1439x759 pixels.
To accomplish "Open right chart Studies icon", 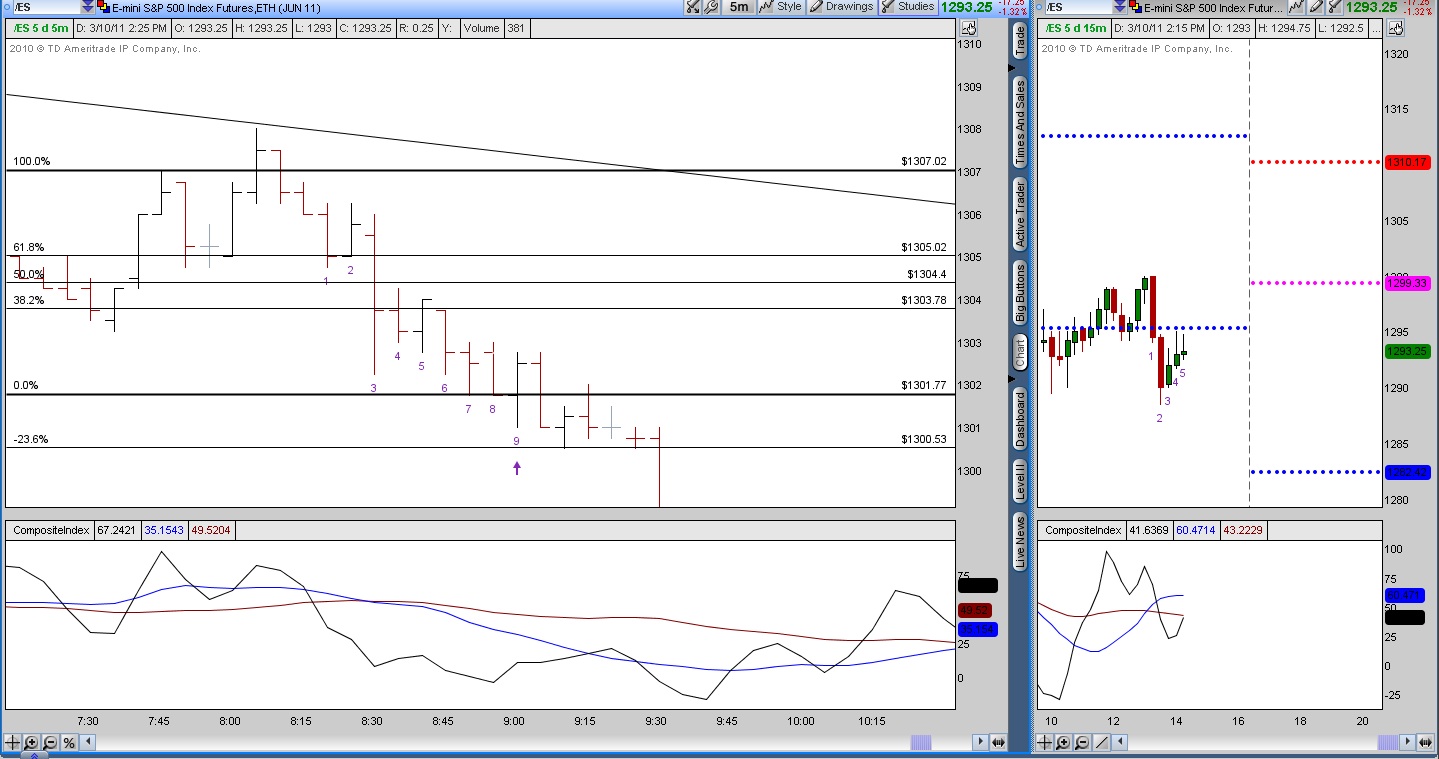I will [1336, 7].
